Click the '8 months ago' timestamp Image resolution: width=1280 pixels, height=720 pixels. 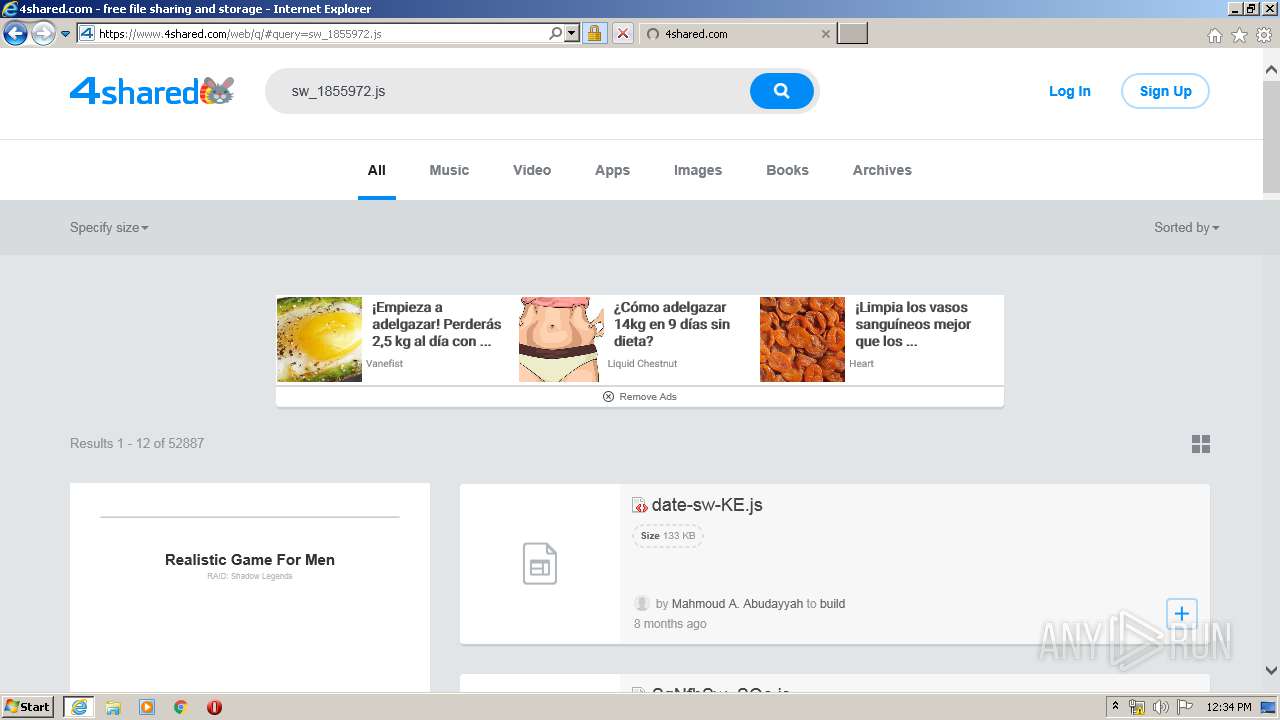click(670, 624)
